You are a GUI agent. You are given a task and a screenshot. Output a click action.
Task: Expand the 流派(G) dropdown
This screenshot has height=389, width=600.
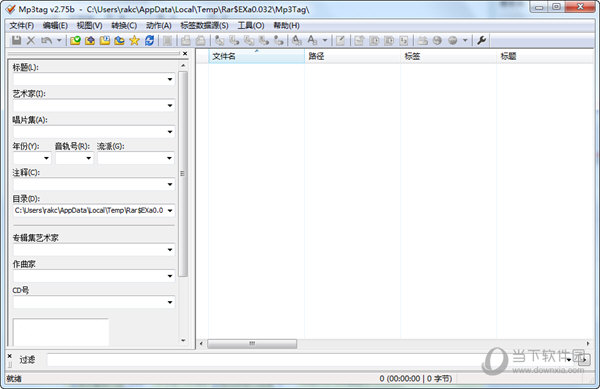(x=170, y=158)
